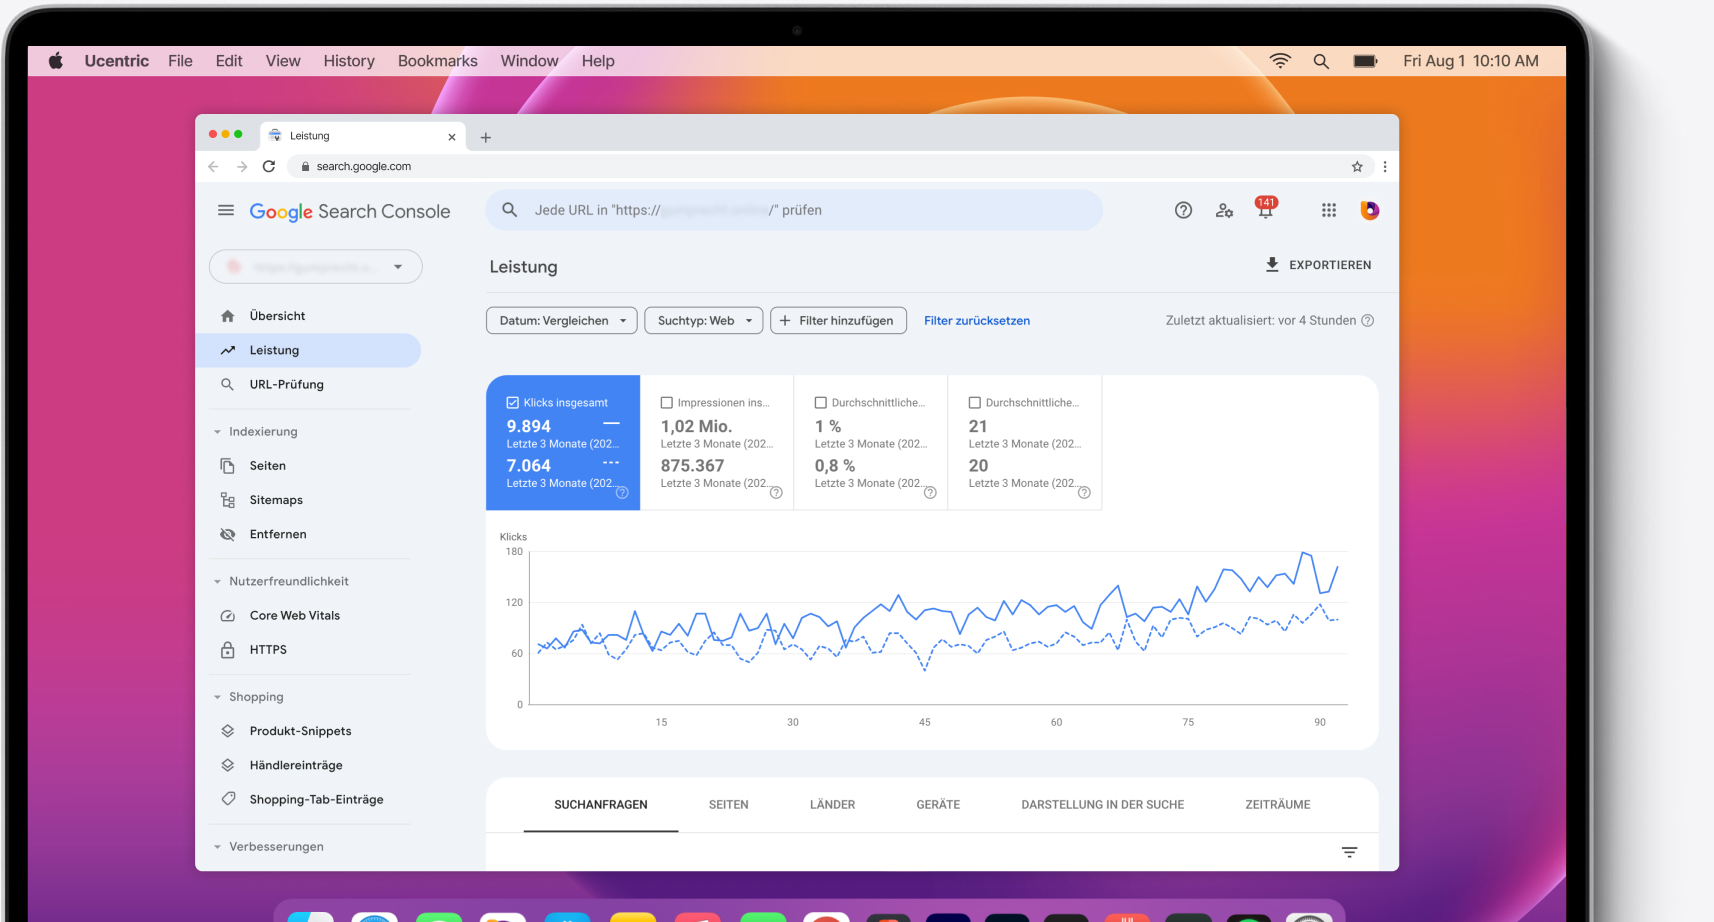The width and height of the screenshot is (1714, 922).
Task: Enable the 1 % CTR metric checkbox
Action: click(x=821, y=403)
